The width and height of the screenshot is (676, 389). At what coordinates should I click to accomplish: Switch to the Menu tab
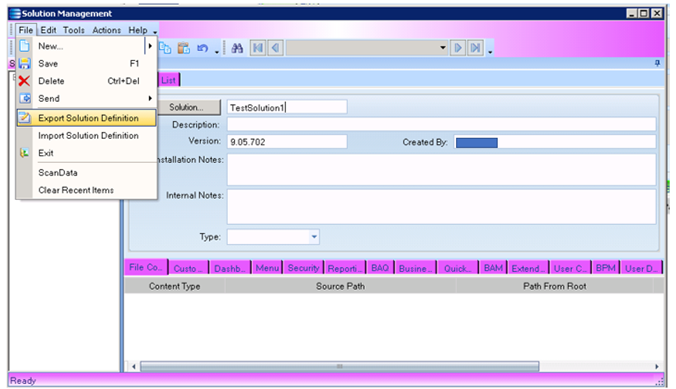(x=267, y=268)
